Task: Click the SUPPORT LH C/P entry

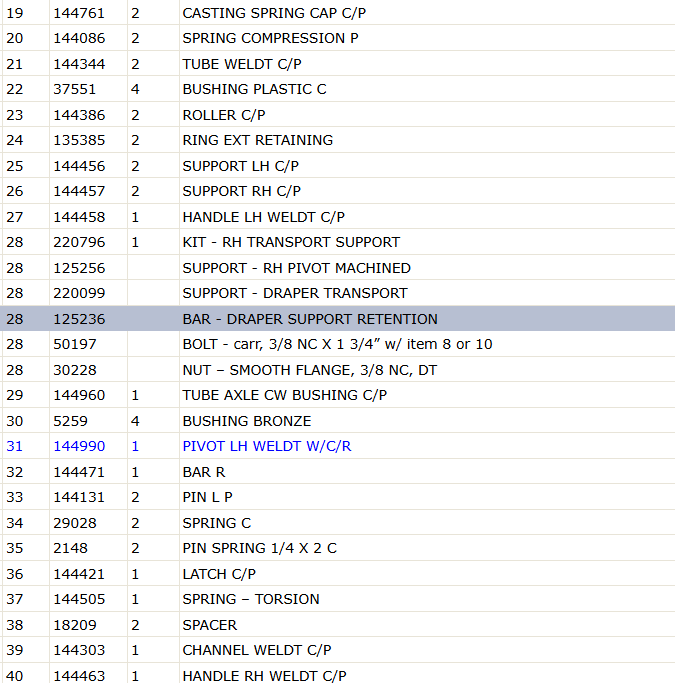Action: pos(240,166)
